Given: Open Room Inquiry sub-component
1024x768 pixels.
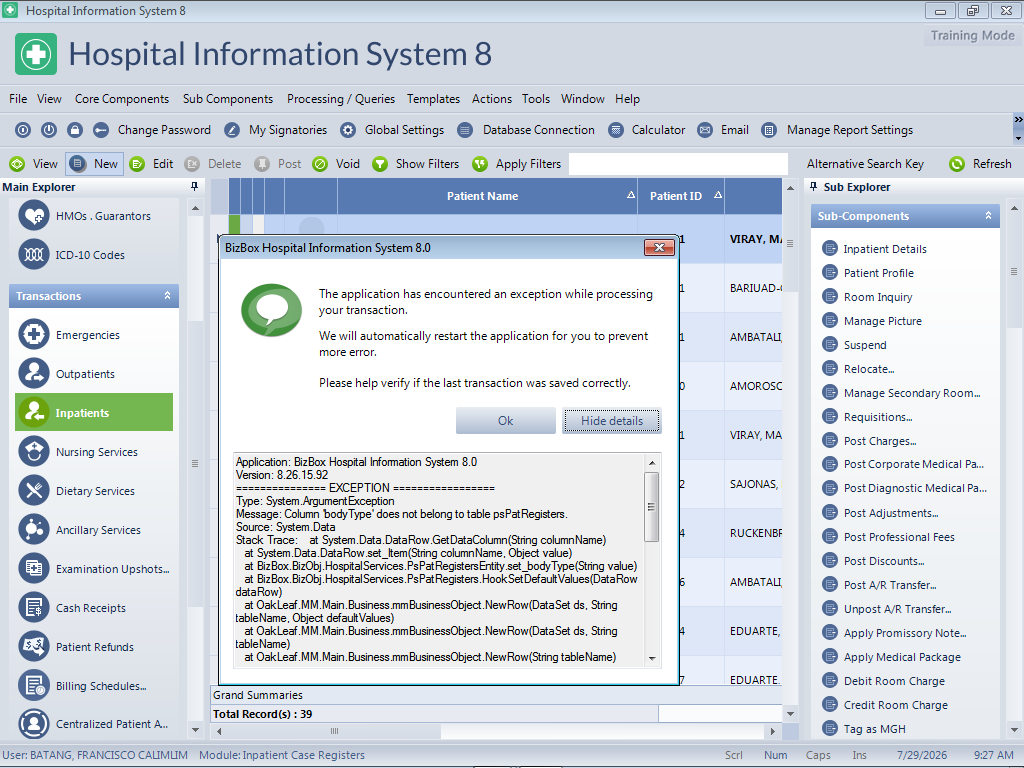Looking at the screenshot, I should tap(878, 297).
